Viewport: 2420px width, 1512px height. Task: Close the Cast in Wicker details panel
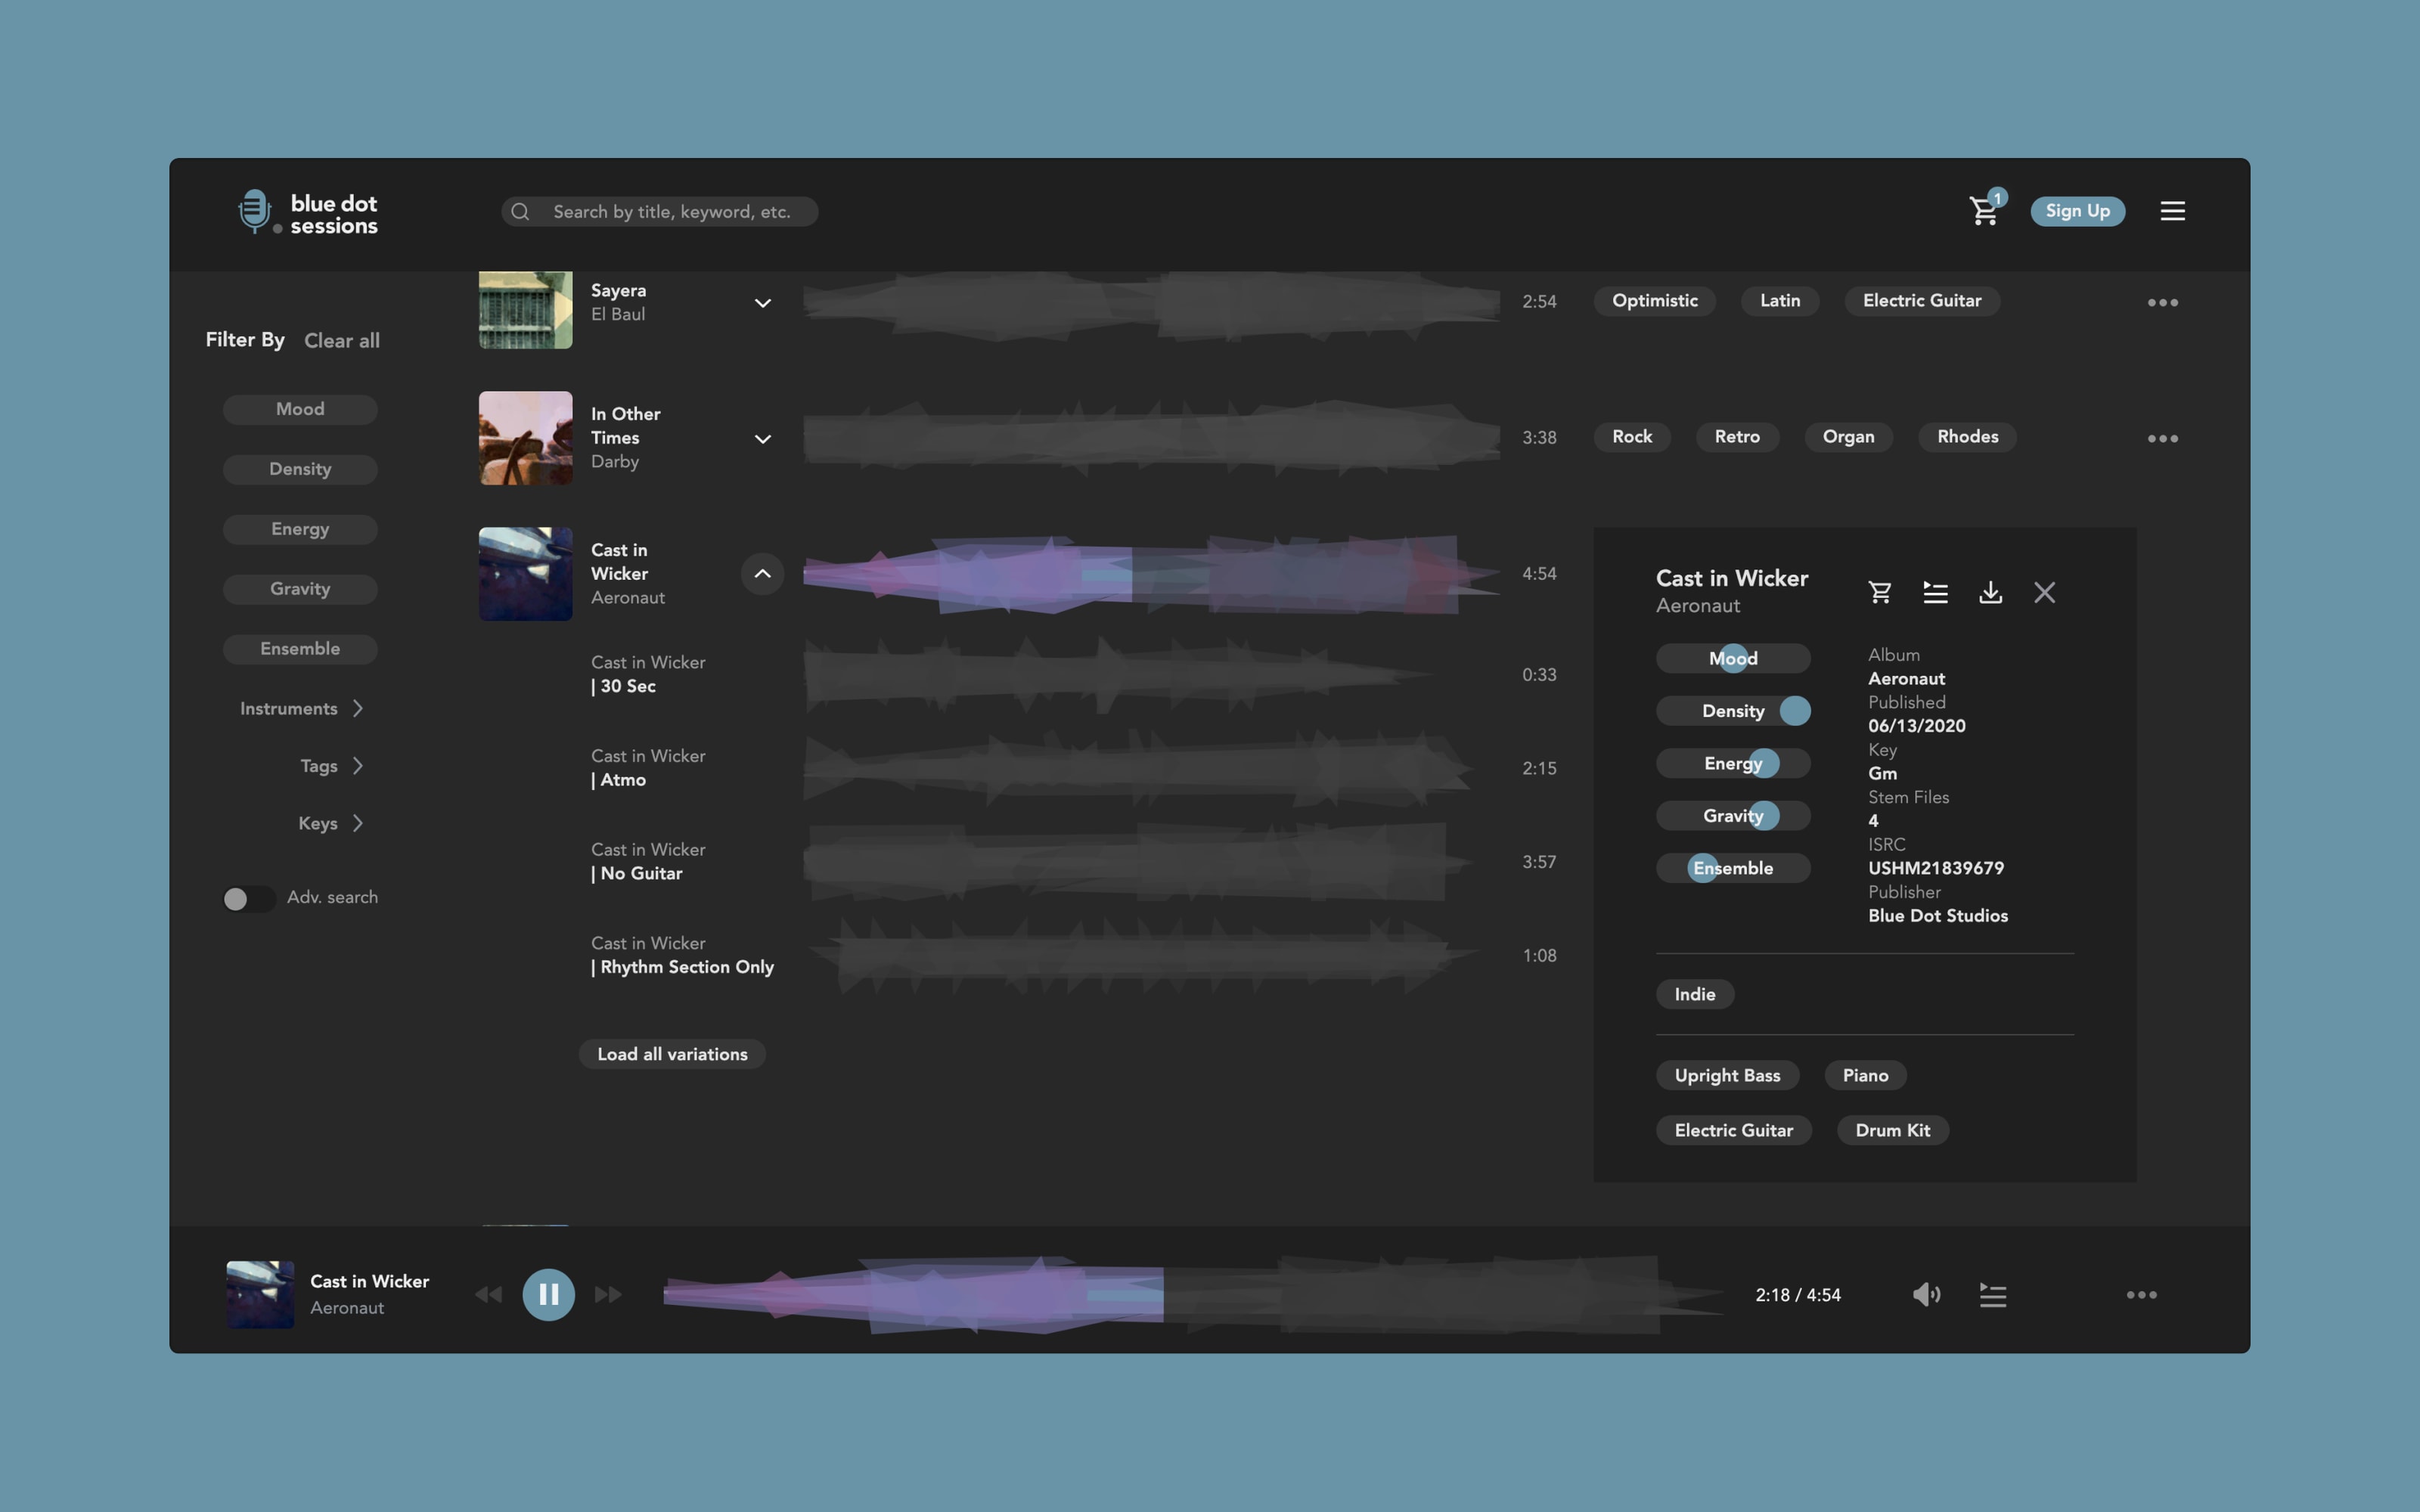[2044, 592]
